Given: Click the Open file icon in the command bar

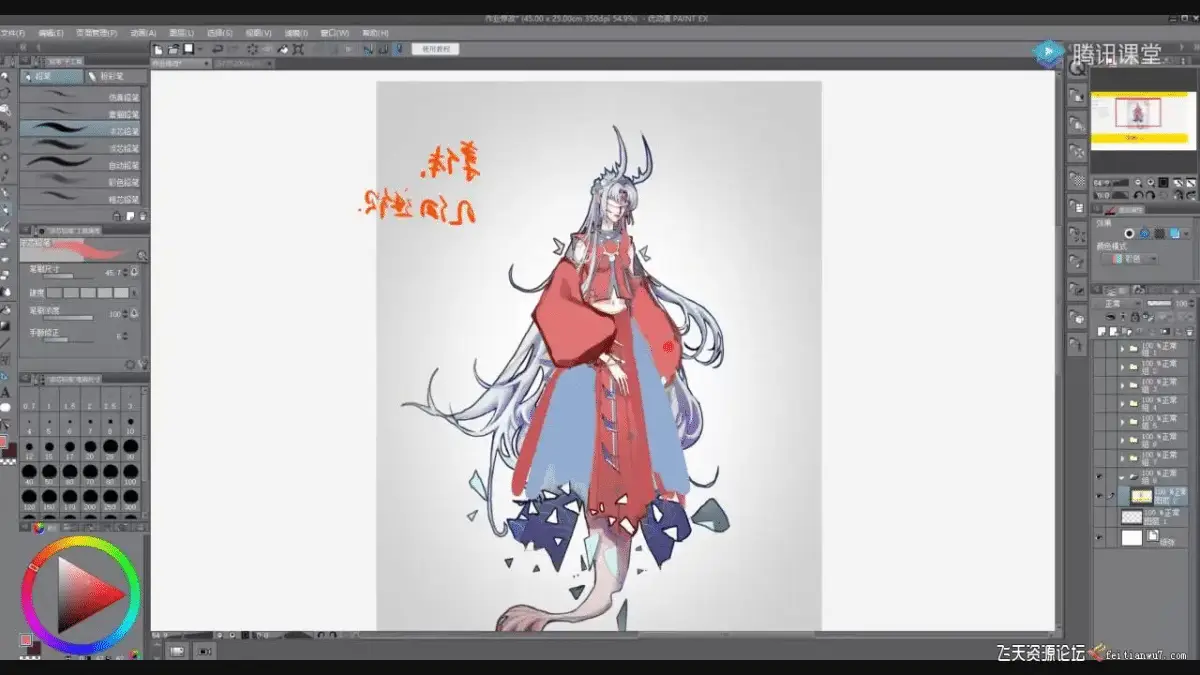Looking at the screenshot, I should tap(173, 48).
